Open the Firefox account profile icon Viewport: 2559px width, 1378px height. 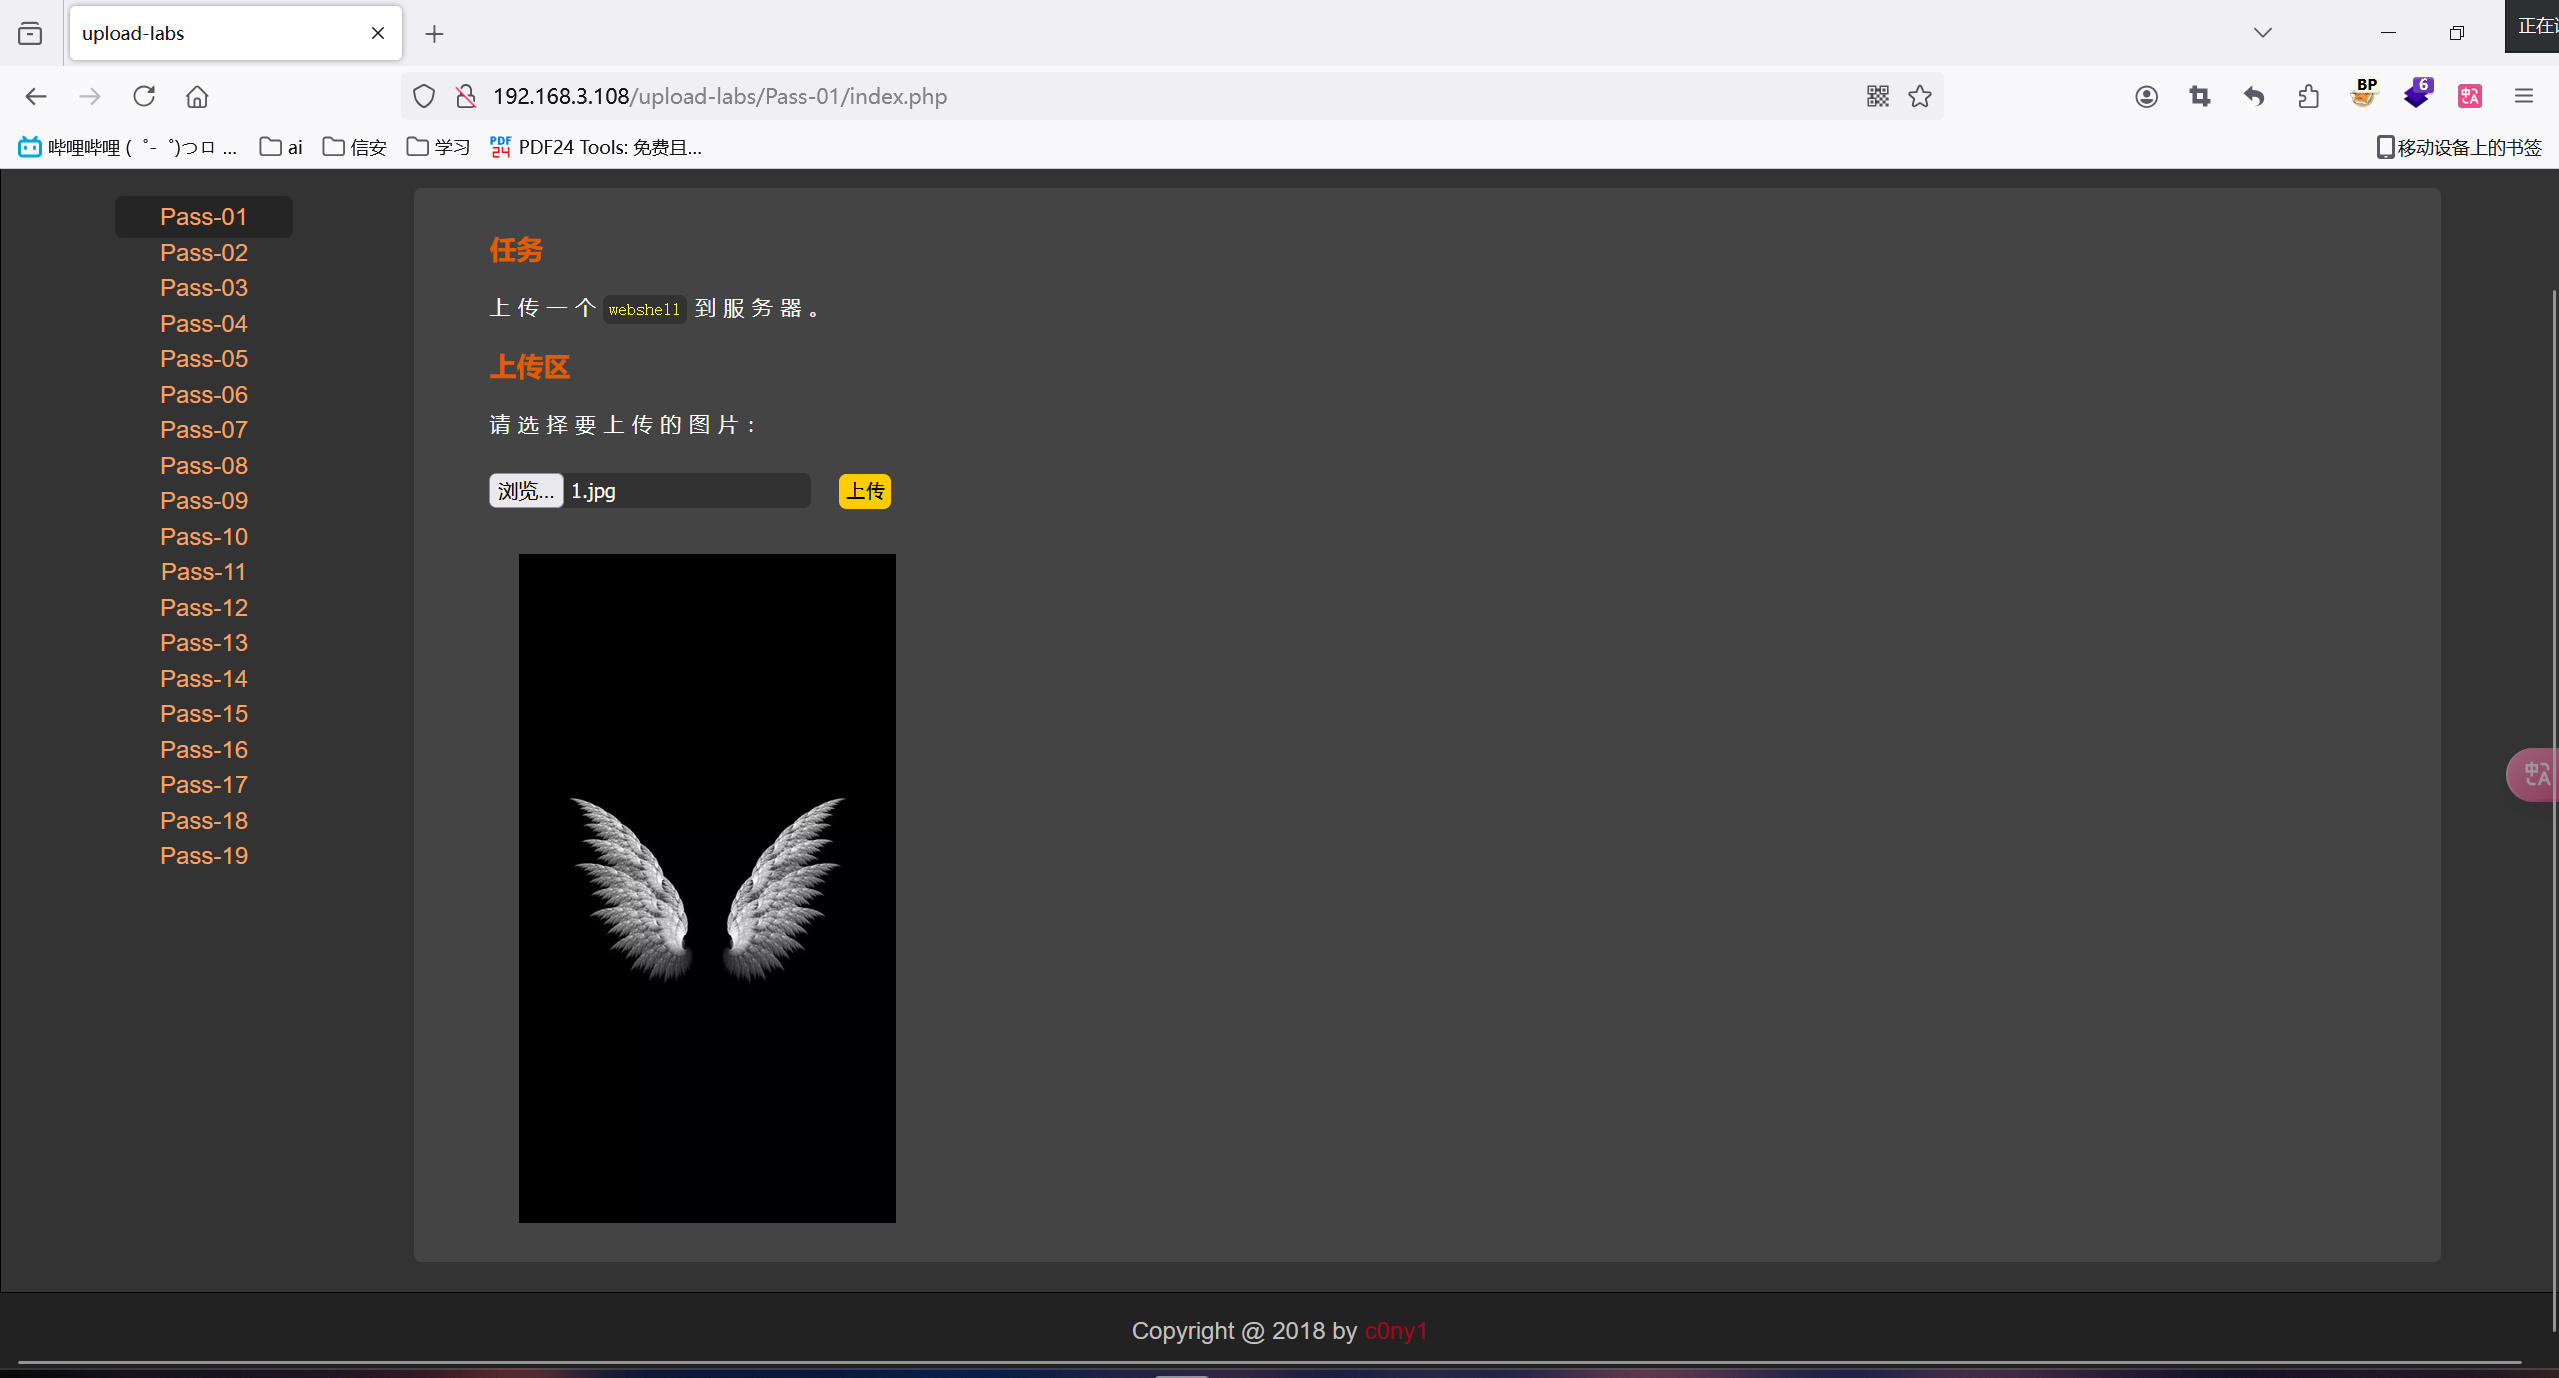coord(2146,96)
